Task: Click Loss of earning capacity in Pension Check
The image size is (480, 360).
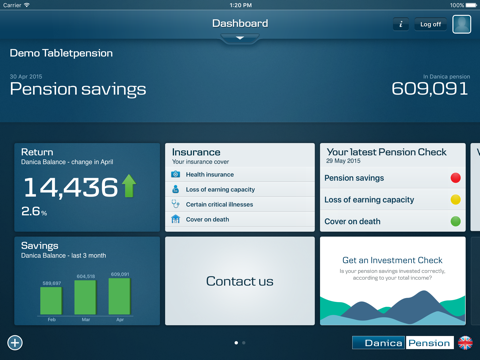Action: coord(393,199)
